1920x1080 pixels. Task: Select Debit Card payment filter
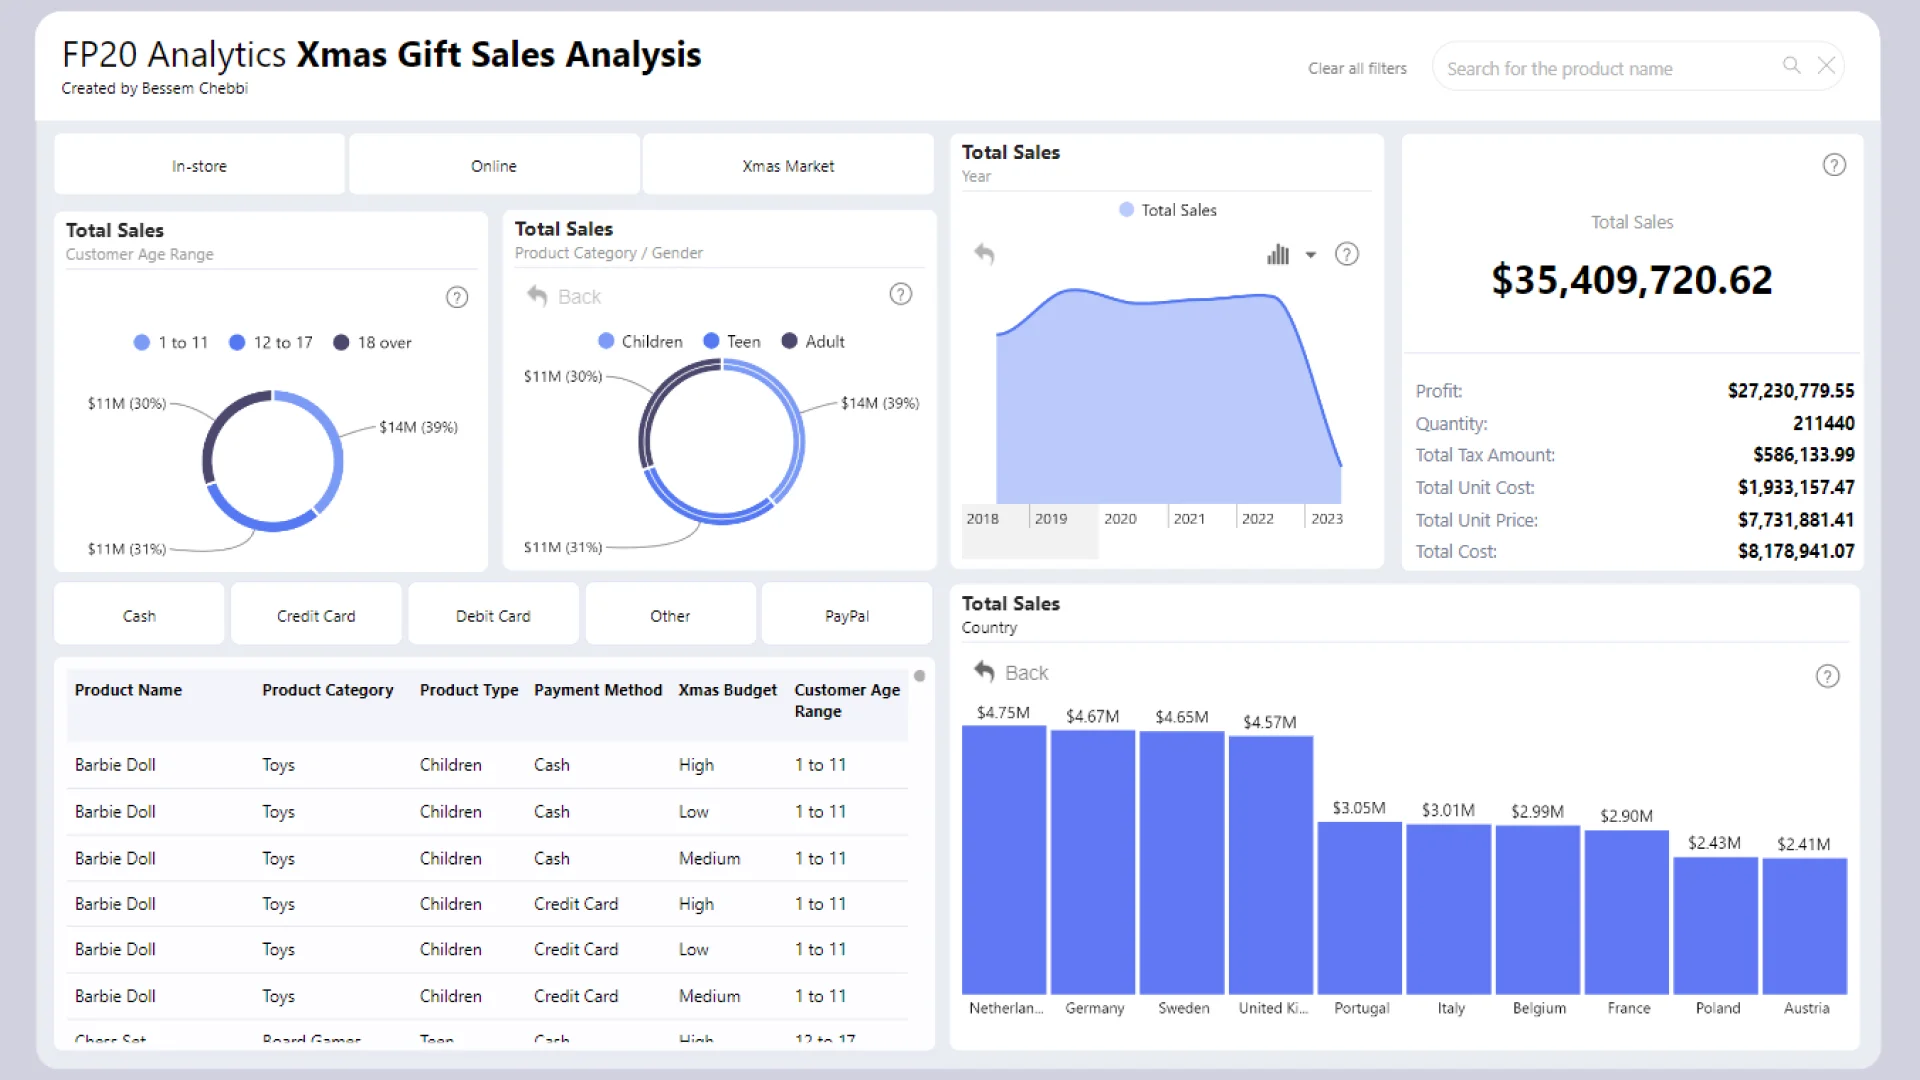coord(493,615)
